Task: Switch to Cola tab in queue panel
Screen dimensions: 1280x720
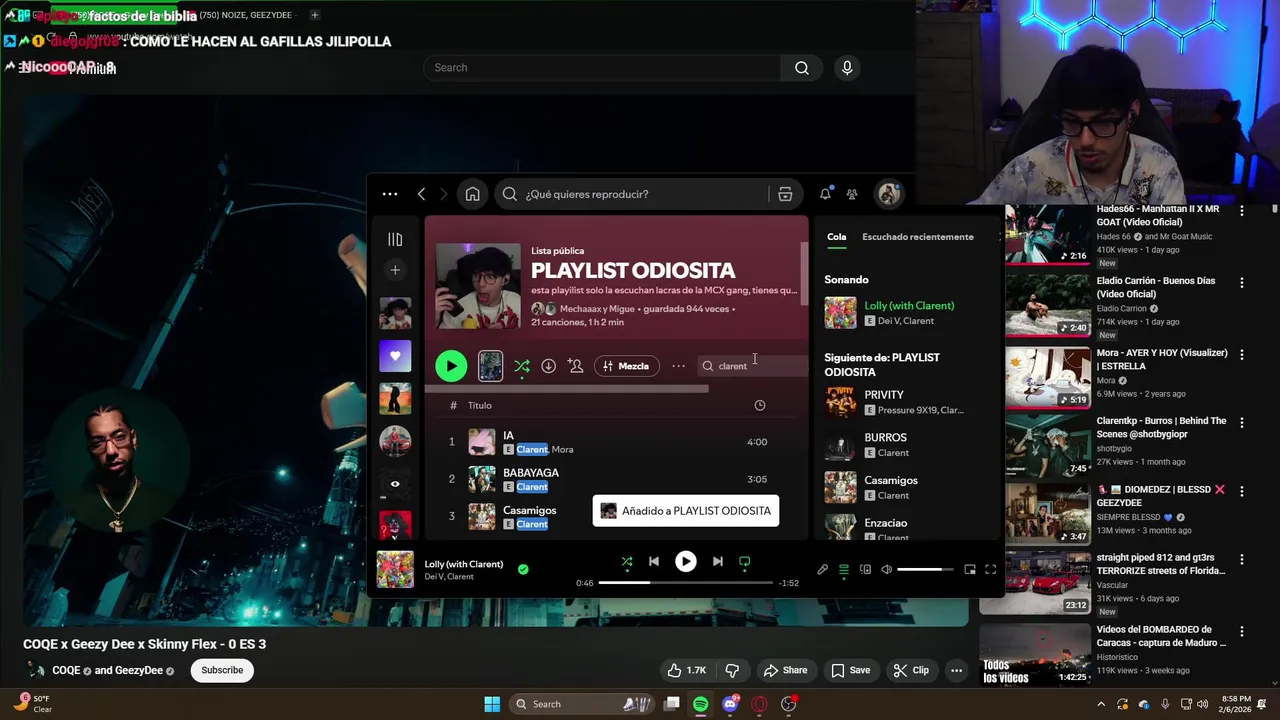Action: tap(836, 237)
